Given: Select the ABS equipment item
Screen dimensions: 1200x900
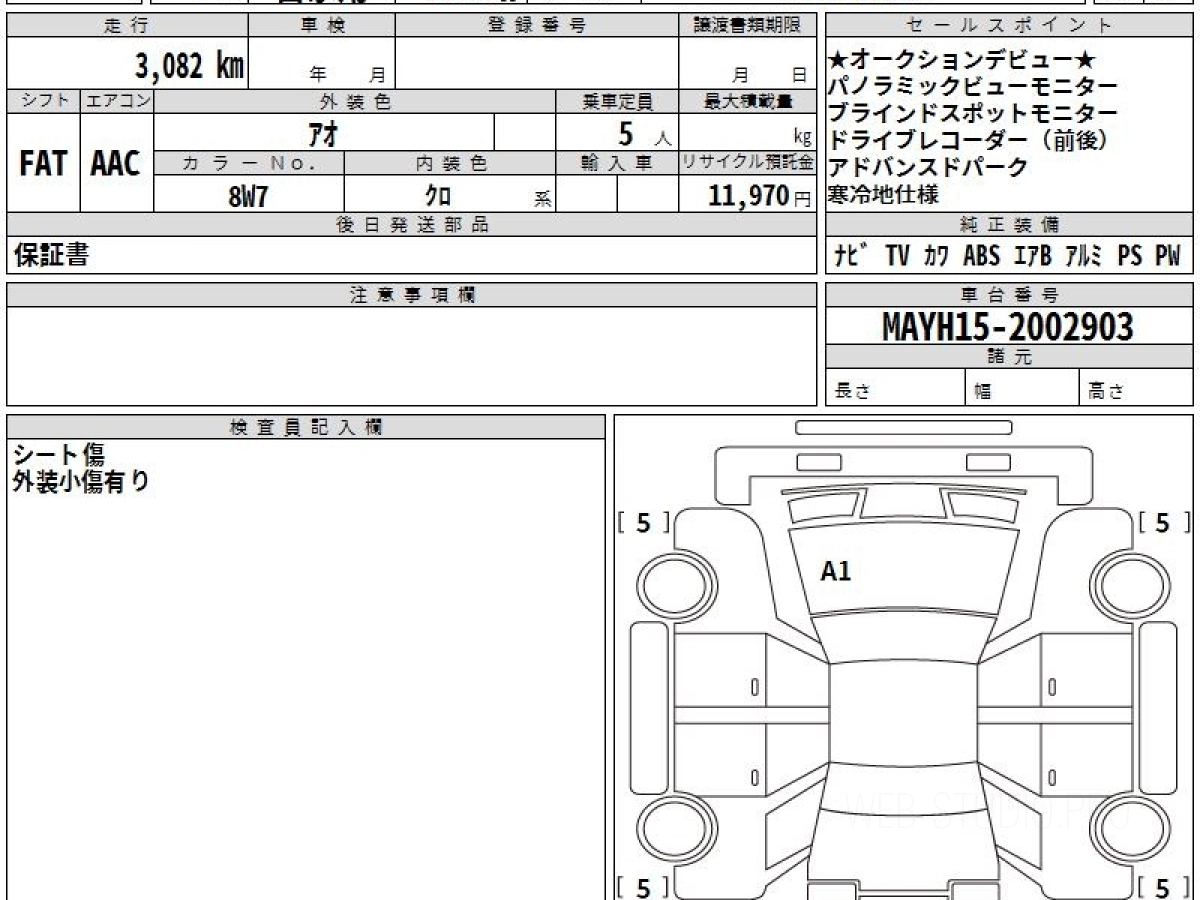Looking at the screenshot, I should [x=982, y=256].
